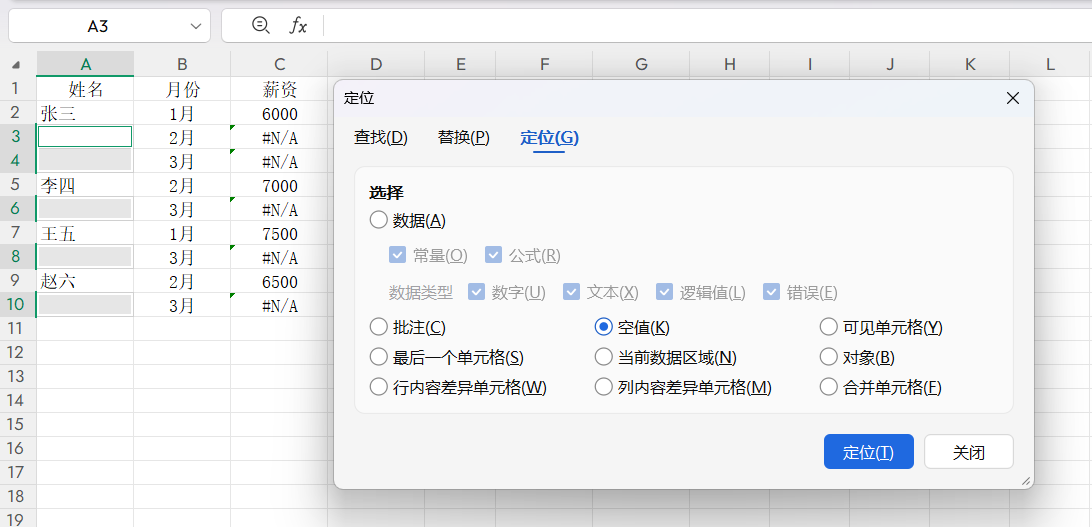Choose 行内容差异单元格(W) option
1092x527 pixels.
378,387
